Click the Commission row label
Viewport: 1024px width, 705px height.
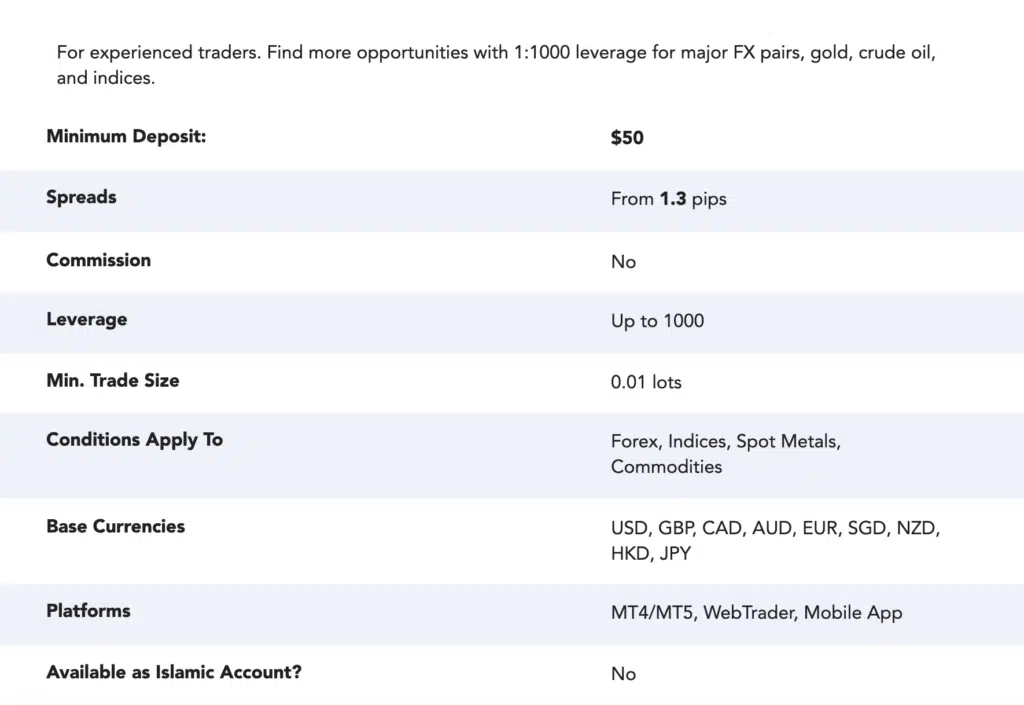[x=99, y=260]
